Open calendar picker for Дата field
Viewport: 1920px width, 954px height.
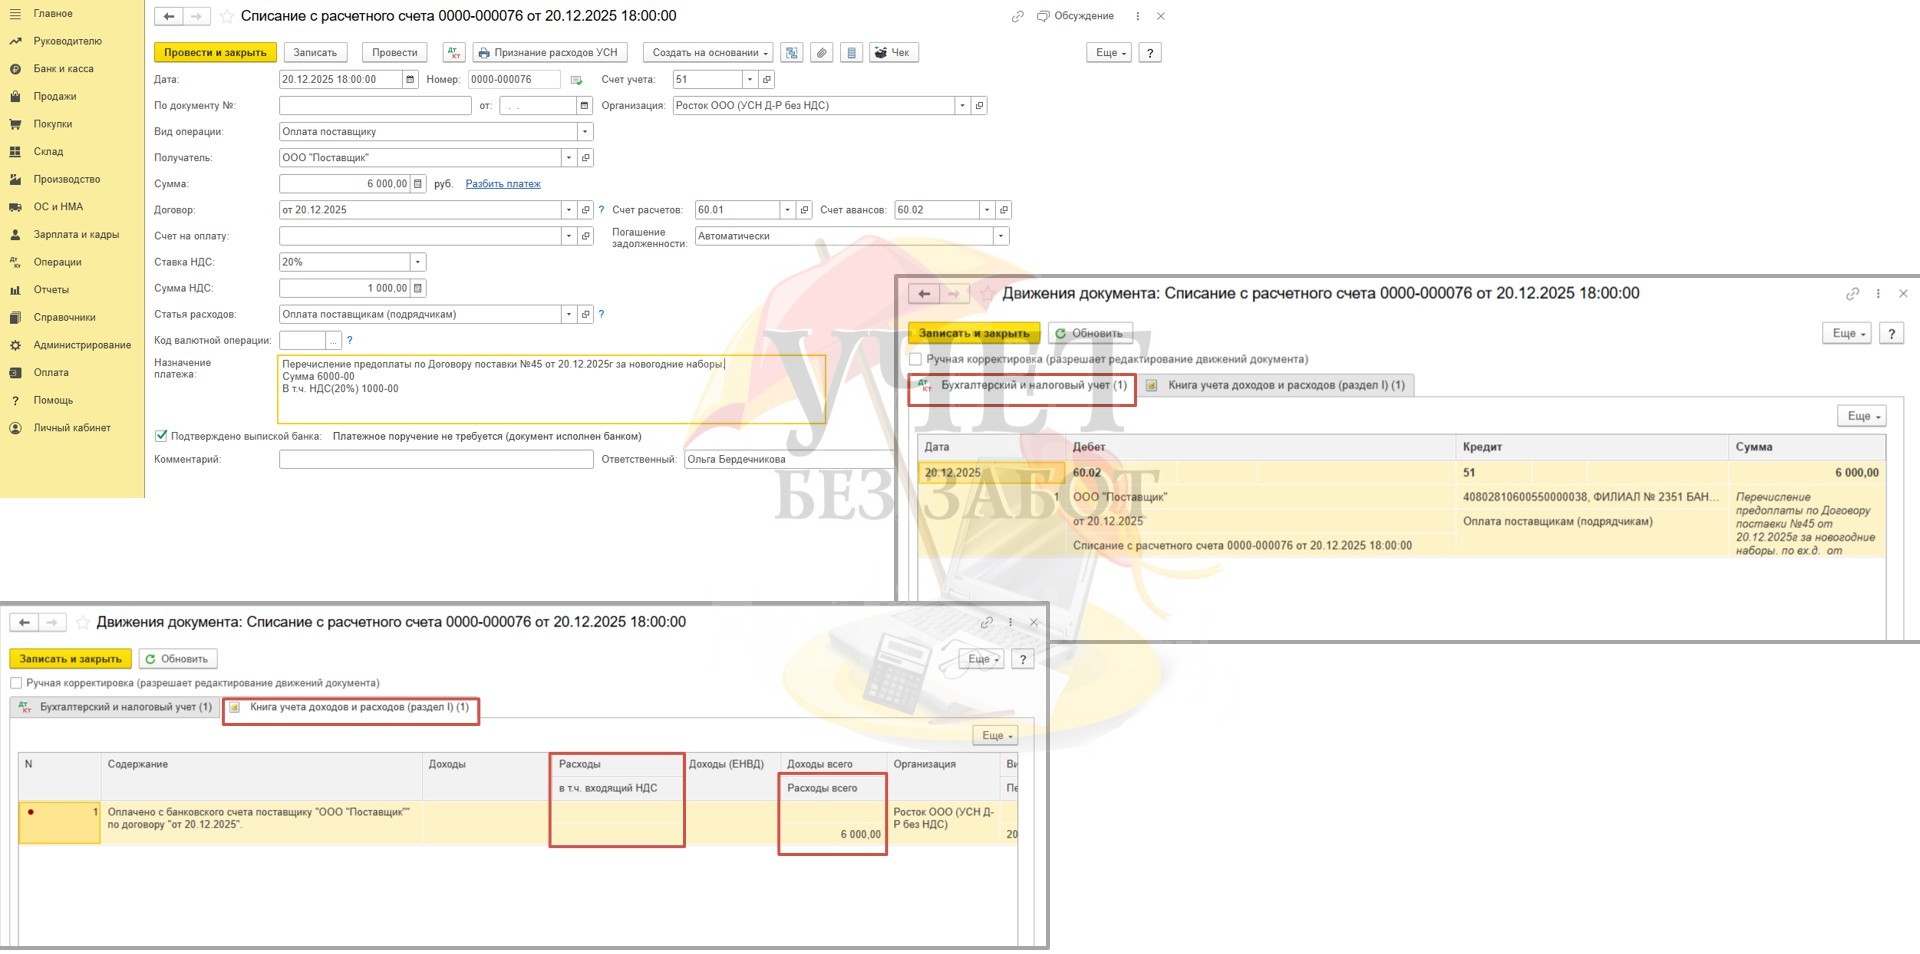pos(410,80)
